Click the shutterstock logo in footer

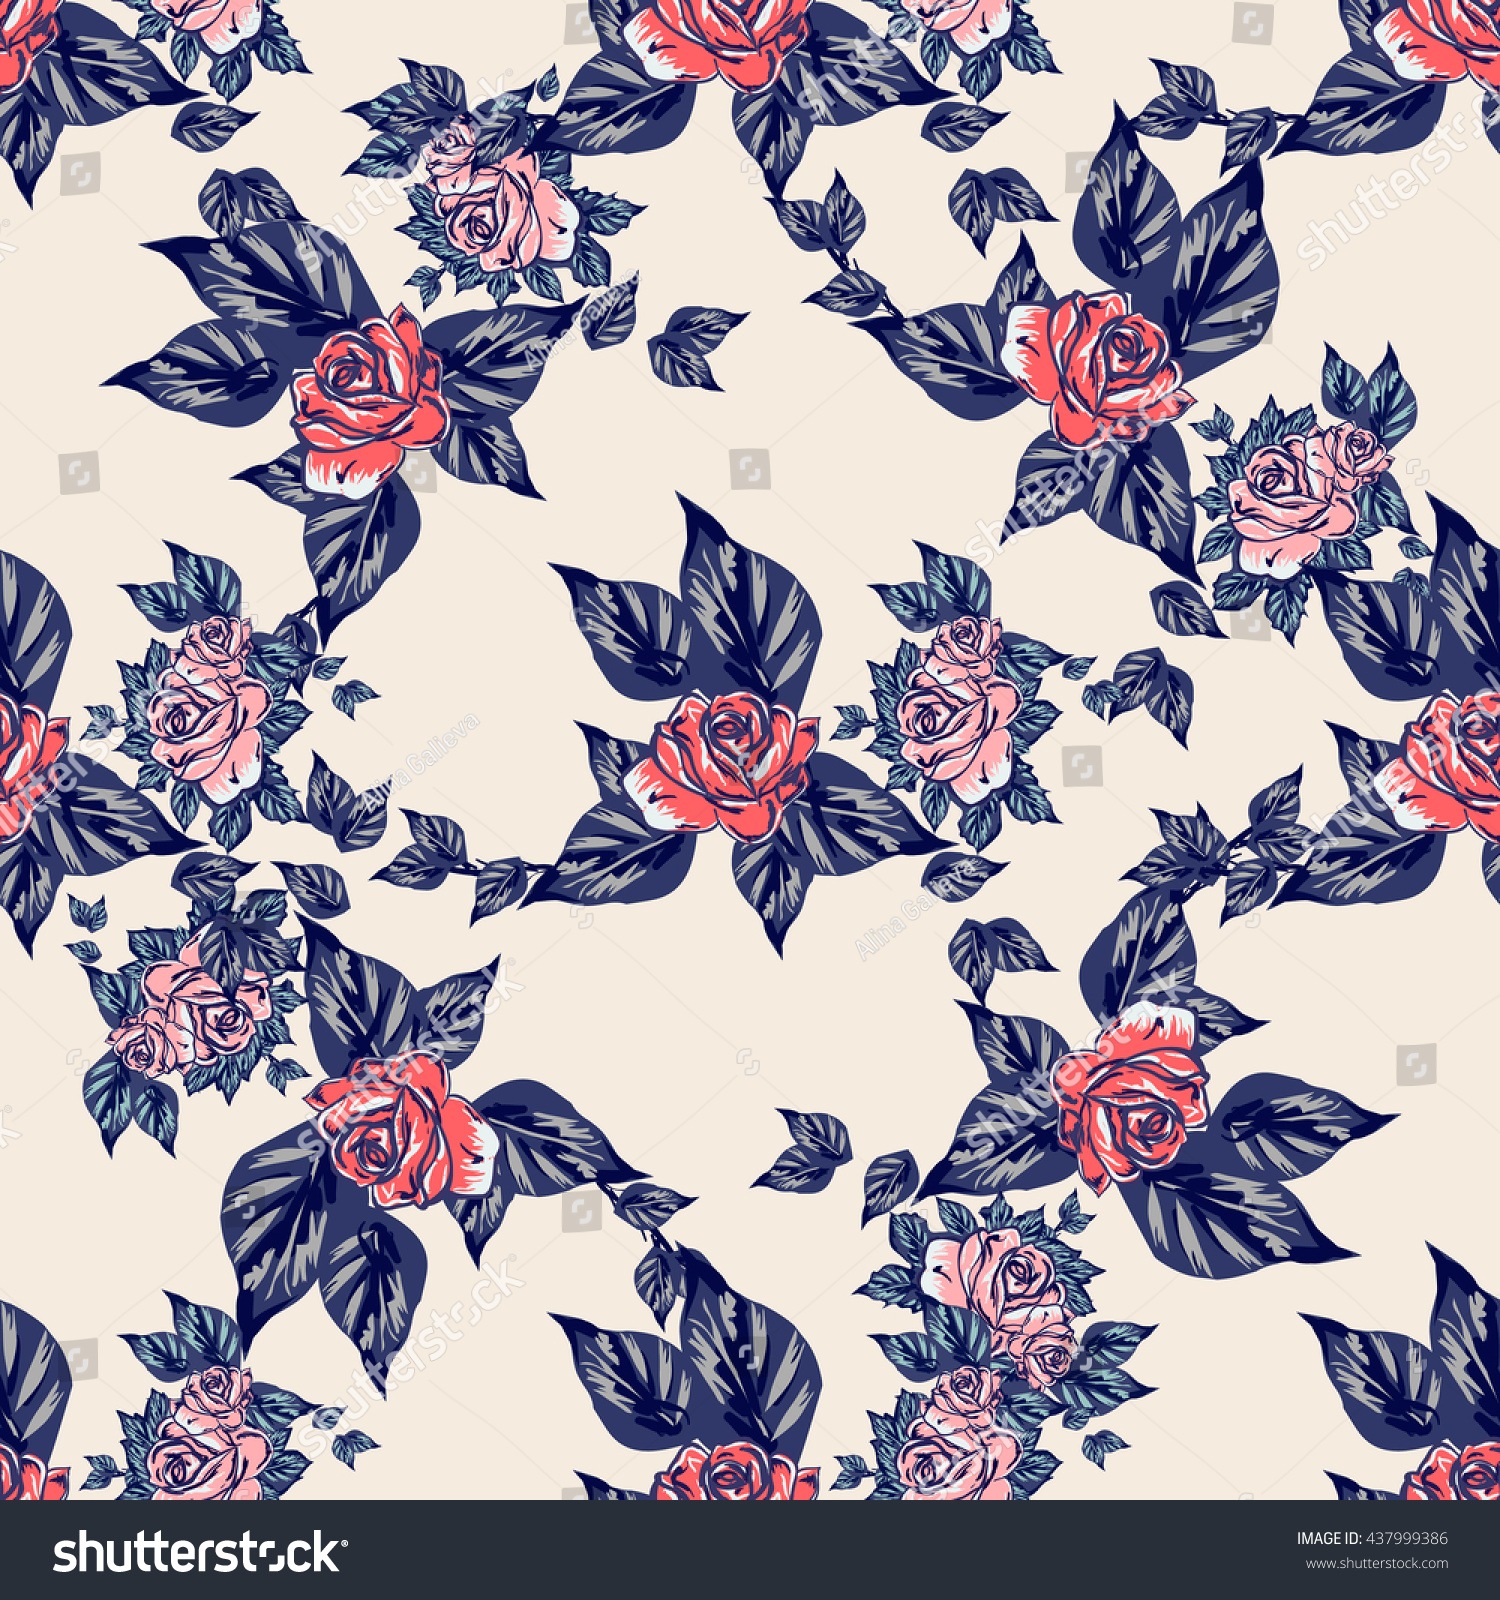pos(201,1553)
